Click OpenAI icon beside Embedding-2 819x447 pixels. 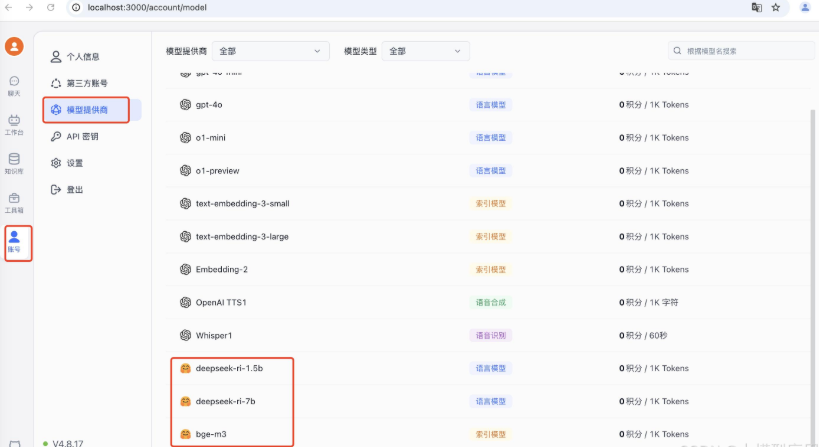[x=185, y=269]
